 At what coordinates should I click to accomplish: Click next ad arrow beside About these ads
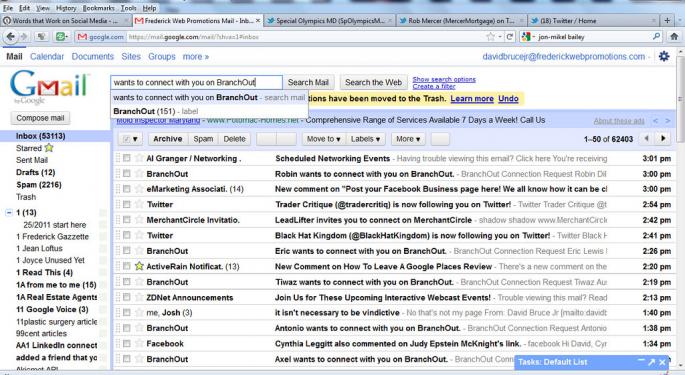coord(668,121)
